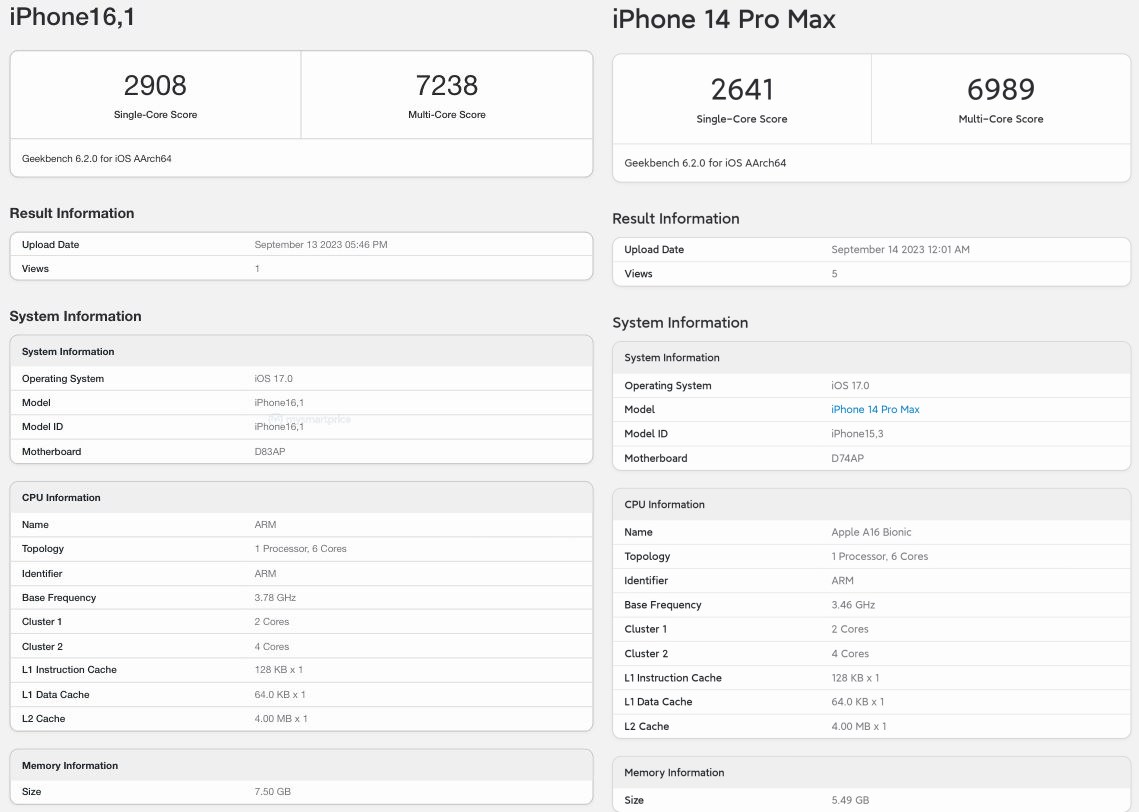Screen dimensions: 1139x812
Task: Click the Cluster 1 '2 Cores' value for iPhone16,1
Action: 272,622
